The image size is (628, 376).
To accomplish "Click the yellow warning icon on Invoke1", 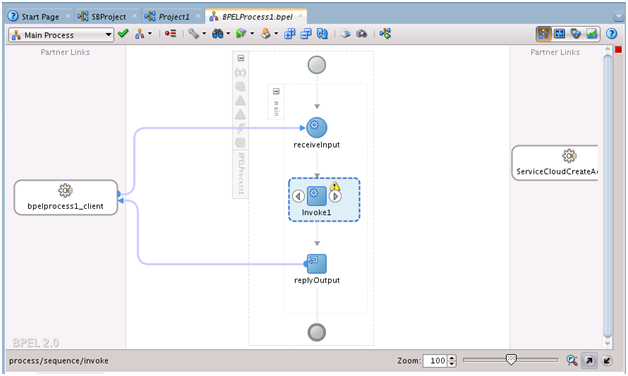I will 334,186.
